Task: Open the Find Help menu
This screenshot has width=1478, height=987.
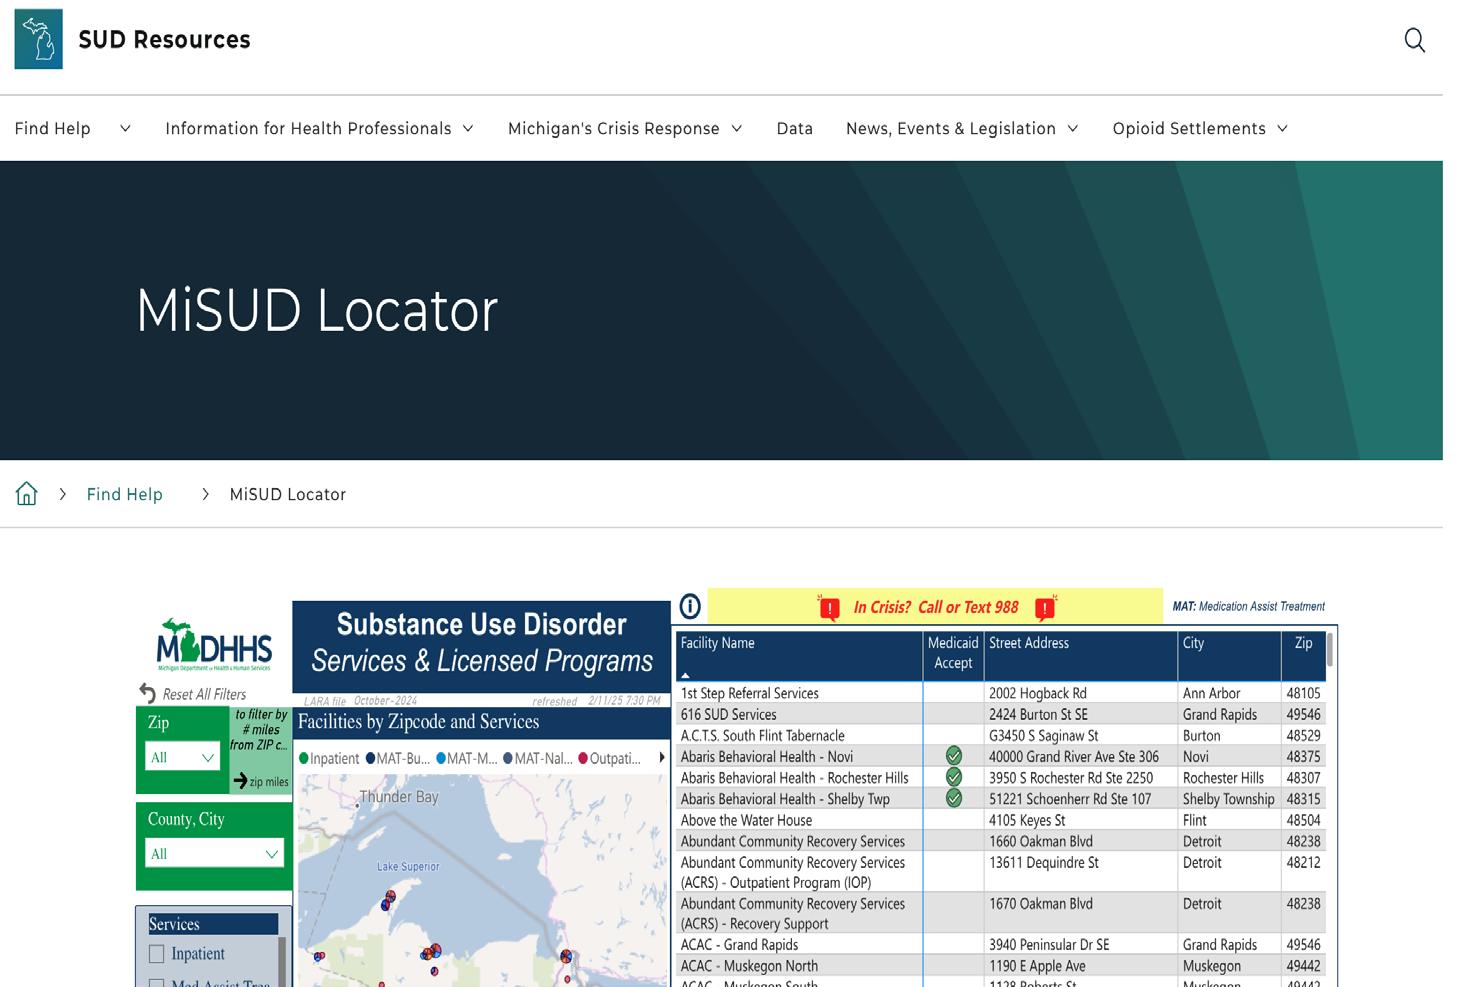Action: coord(52,128)
